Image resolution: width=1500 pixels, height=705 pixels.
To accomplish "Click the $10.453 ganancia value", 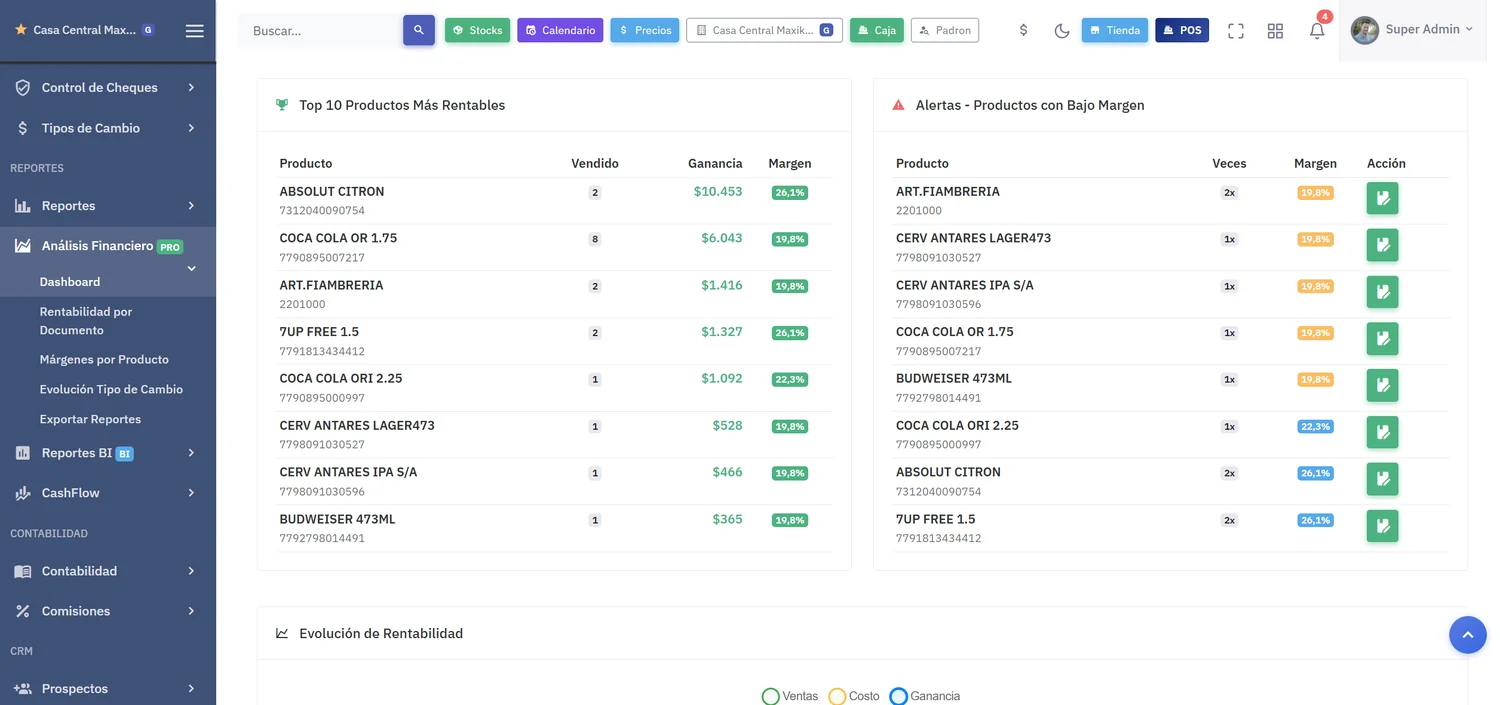I will click(718, 192).
